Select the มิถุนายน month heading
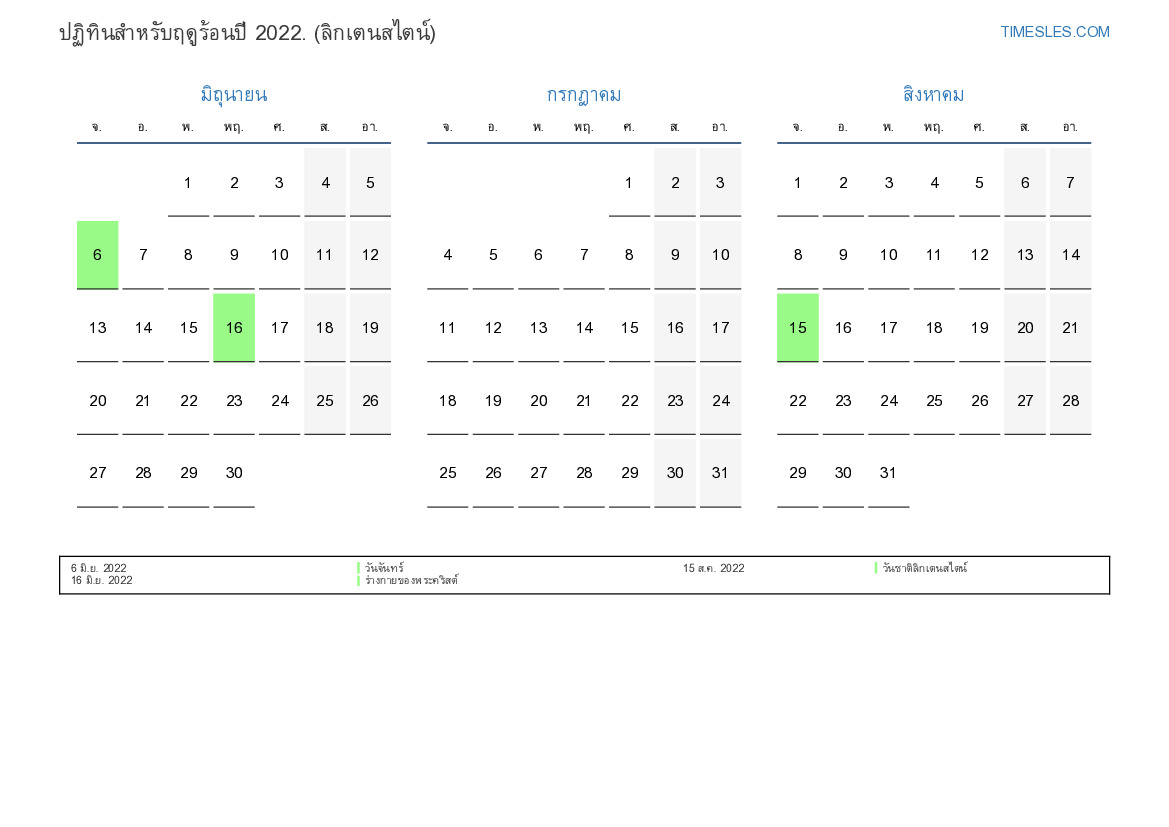1169x827 pixels. [x=233, y=95]
